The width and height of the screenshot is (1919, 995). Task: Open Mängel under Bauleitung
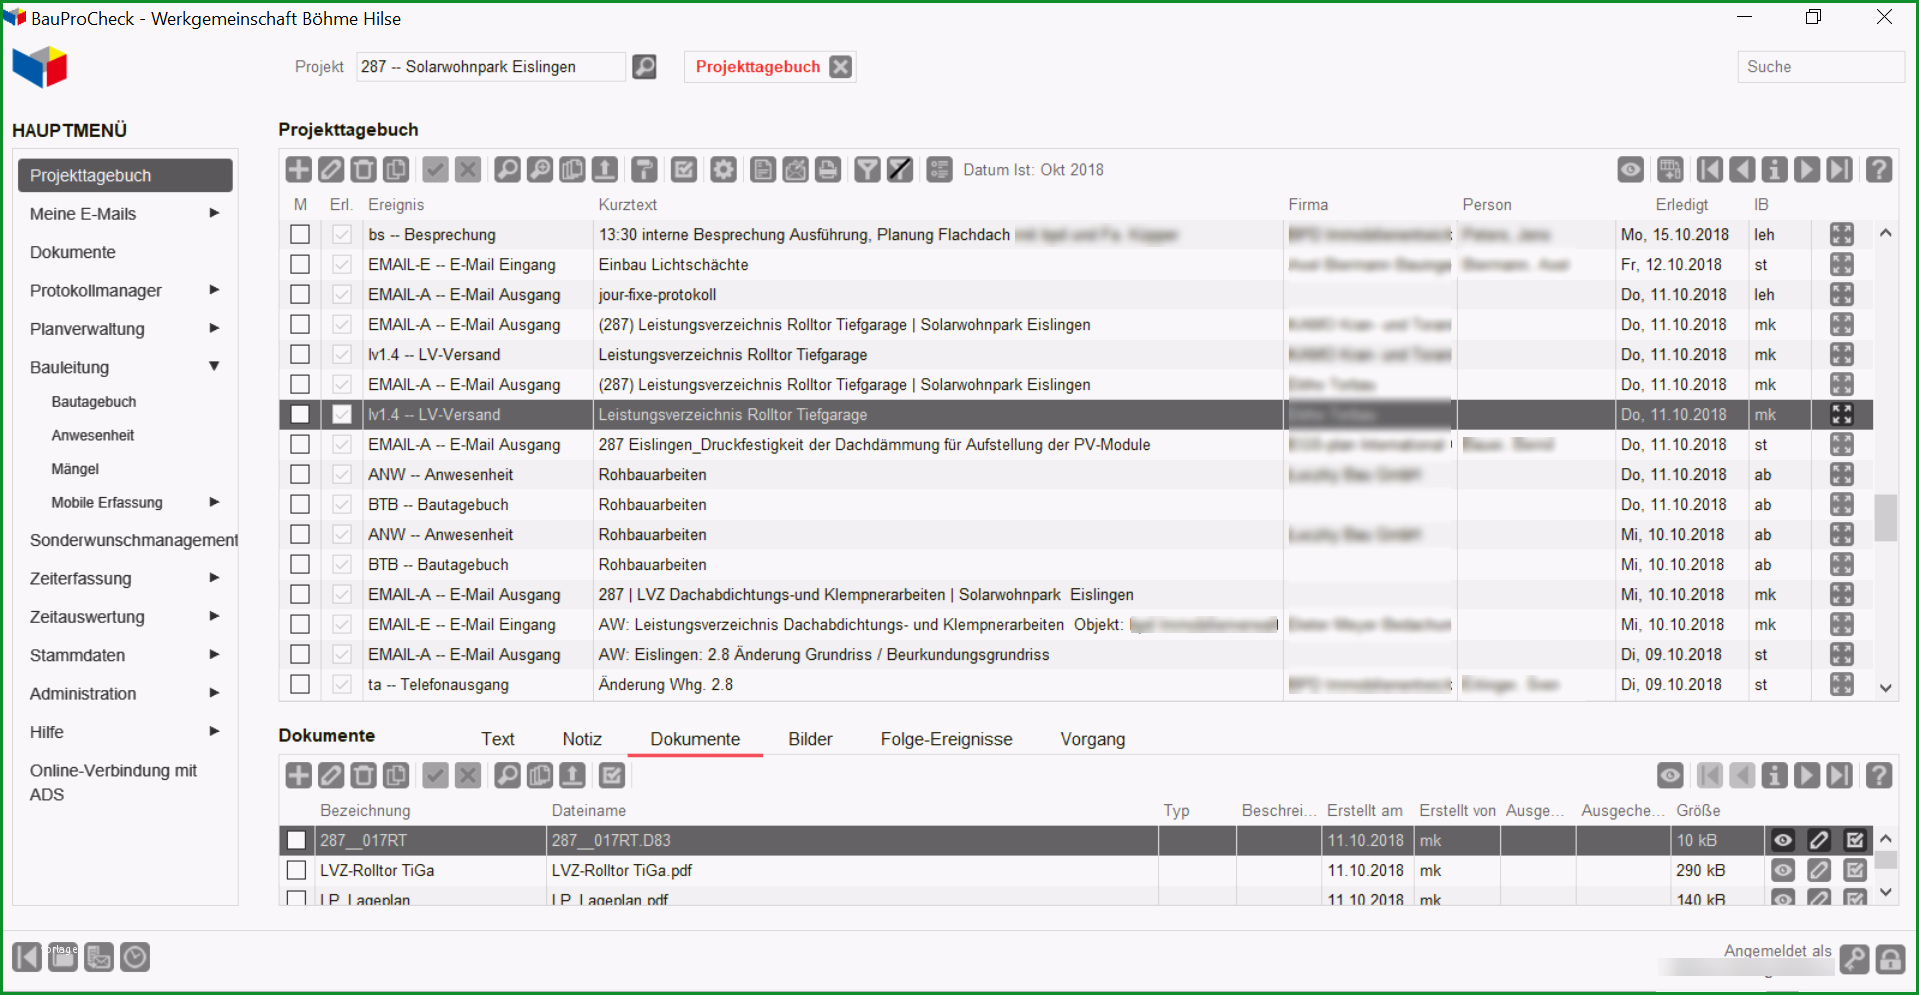[x=75, y=469]
